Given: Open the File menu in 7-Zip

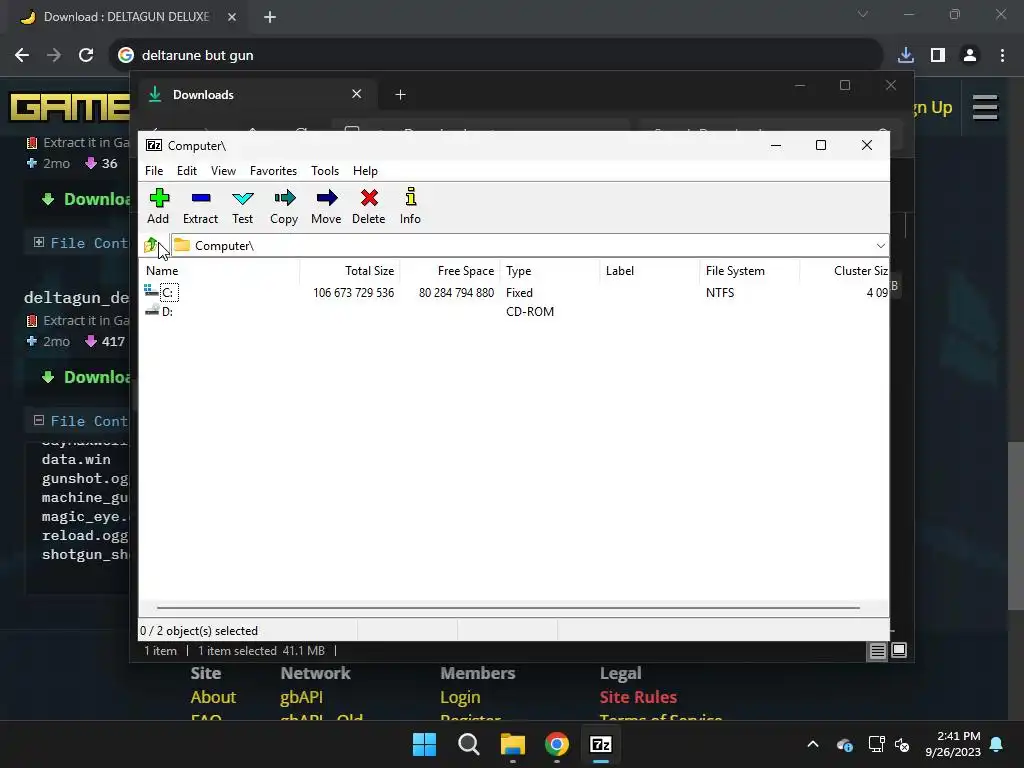Looking at the screenshot, I should [154, 170].
